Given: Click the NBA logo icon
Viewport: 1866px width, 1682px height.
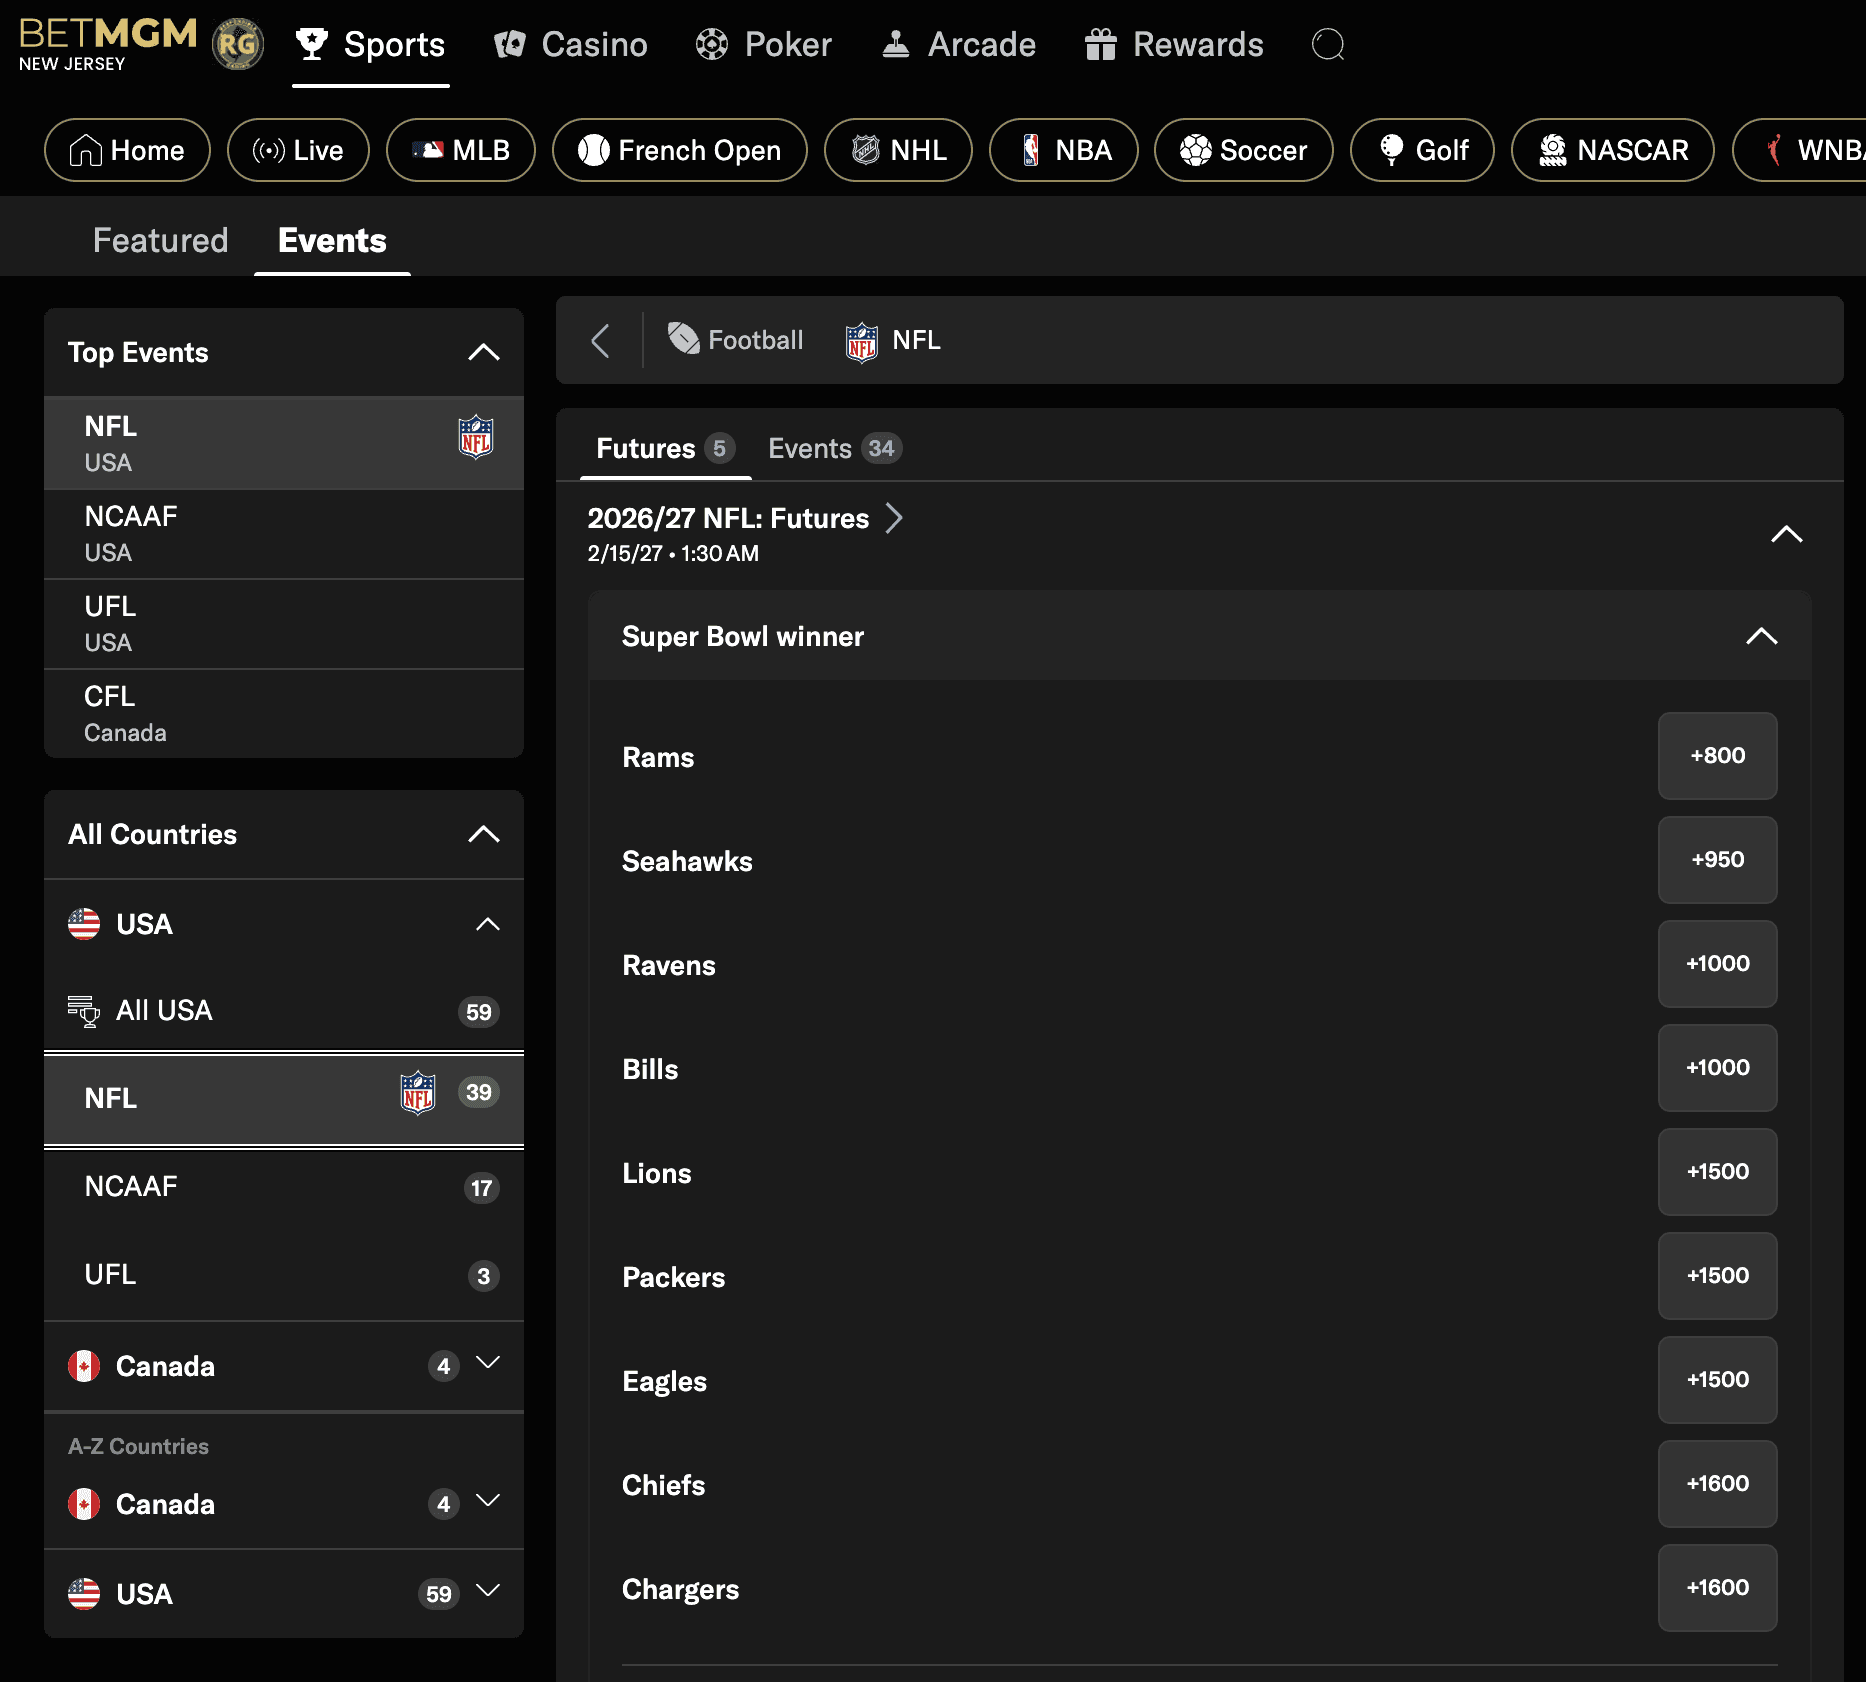Looking at the screenshot, I should pyautogui.click(x=1031, y=150).
